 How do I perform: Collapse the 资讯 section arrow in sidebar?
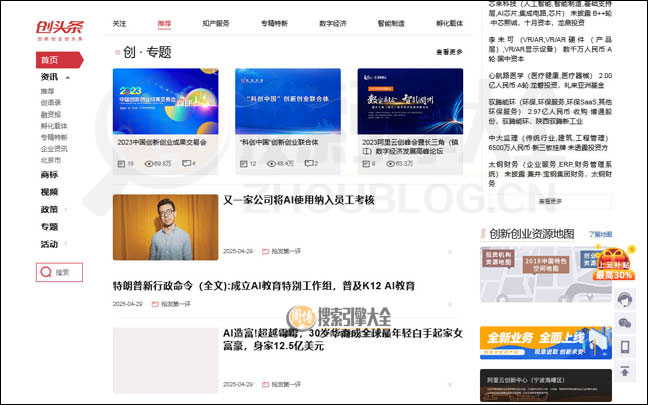[68, 77]
